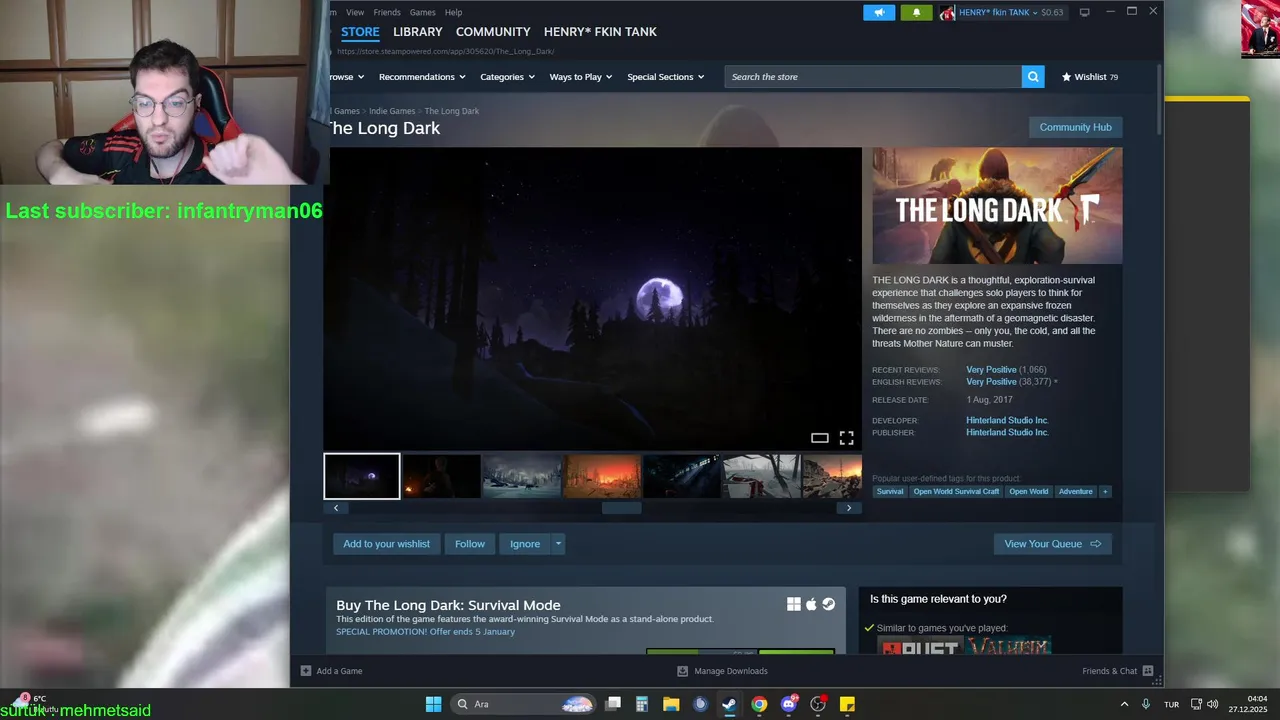Viewport: 1280px width, 720px height.
Task: Open the Categories dropdown
Action: [507, 77]
